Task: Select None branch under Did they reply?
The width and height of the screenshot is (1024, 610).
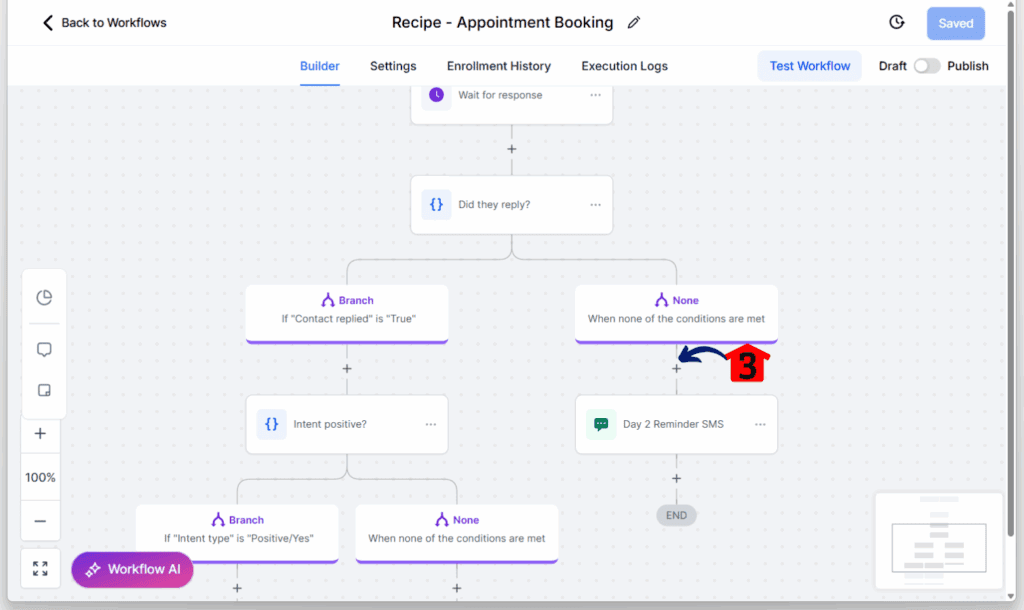Action: [x=676, y=313]
